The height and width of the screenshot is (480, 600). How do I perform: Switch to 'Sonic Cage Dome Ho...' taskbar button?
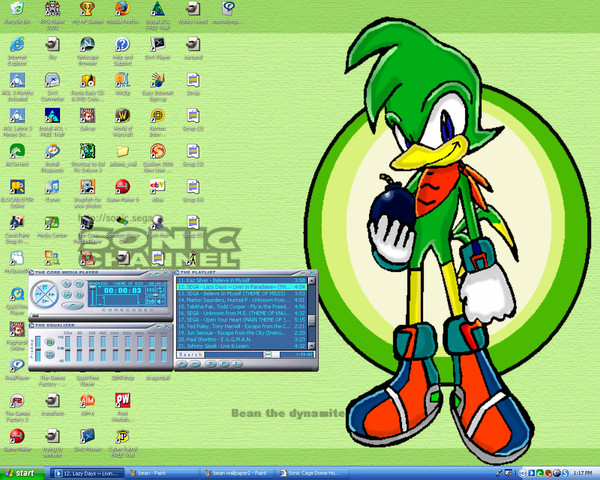pos(312,473)
